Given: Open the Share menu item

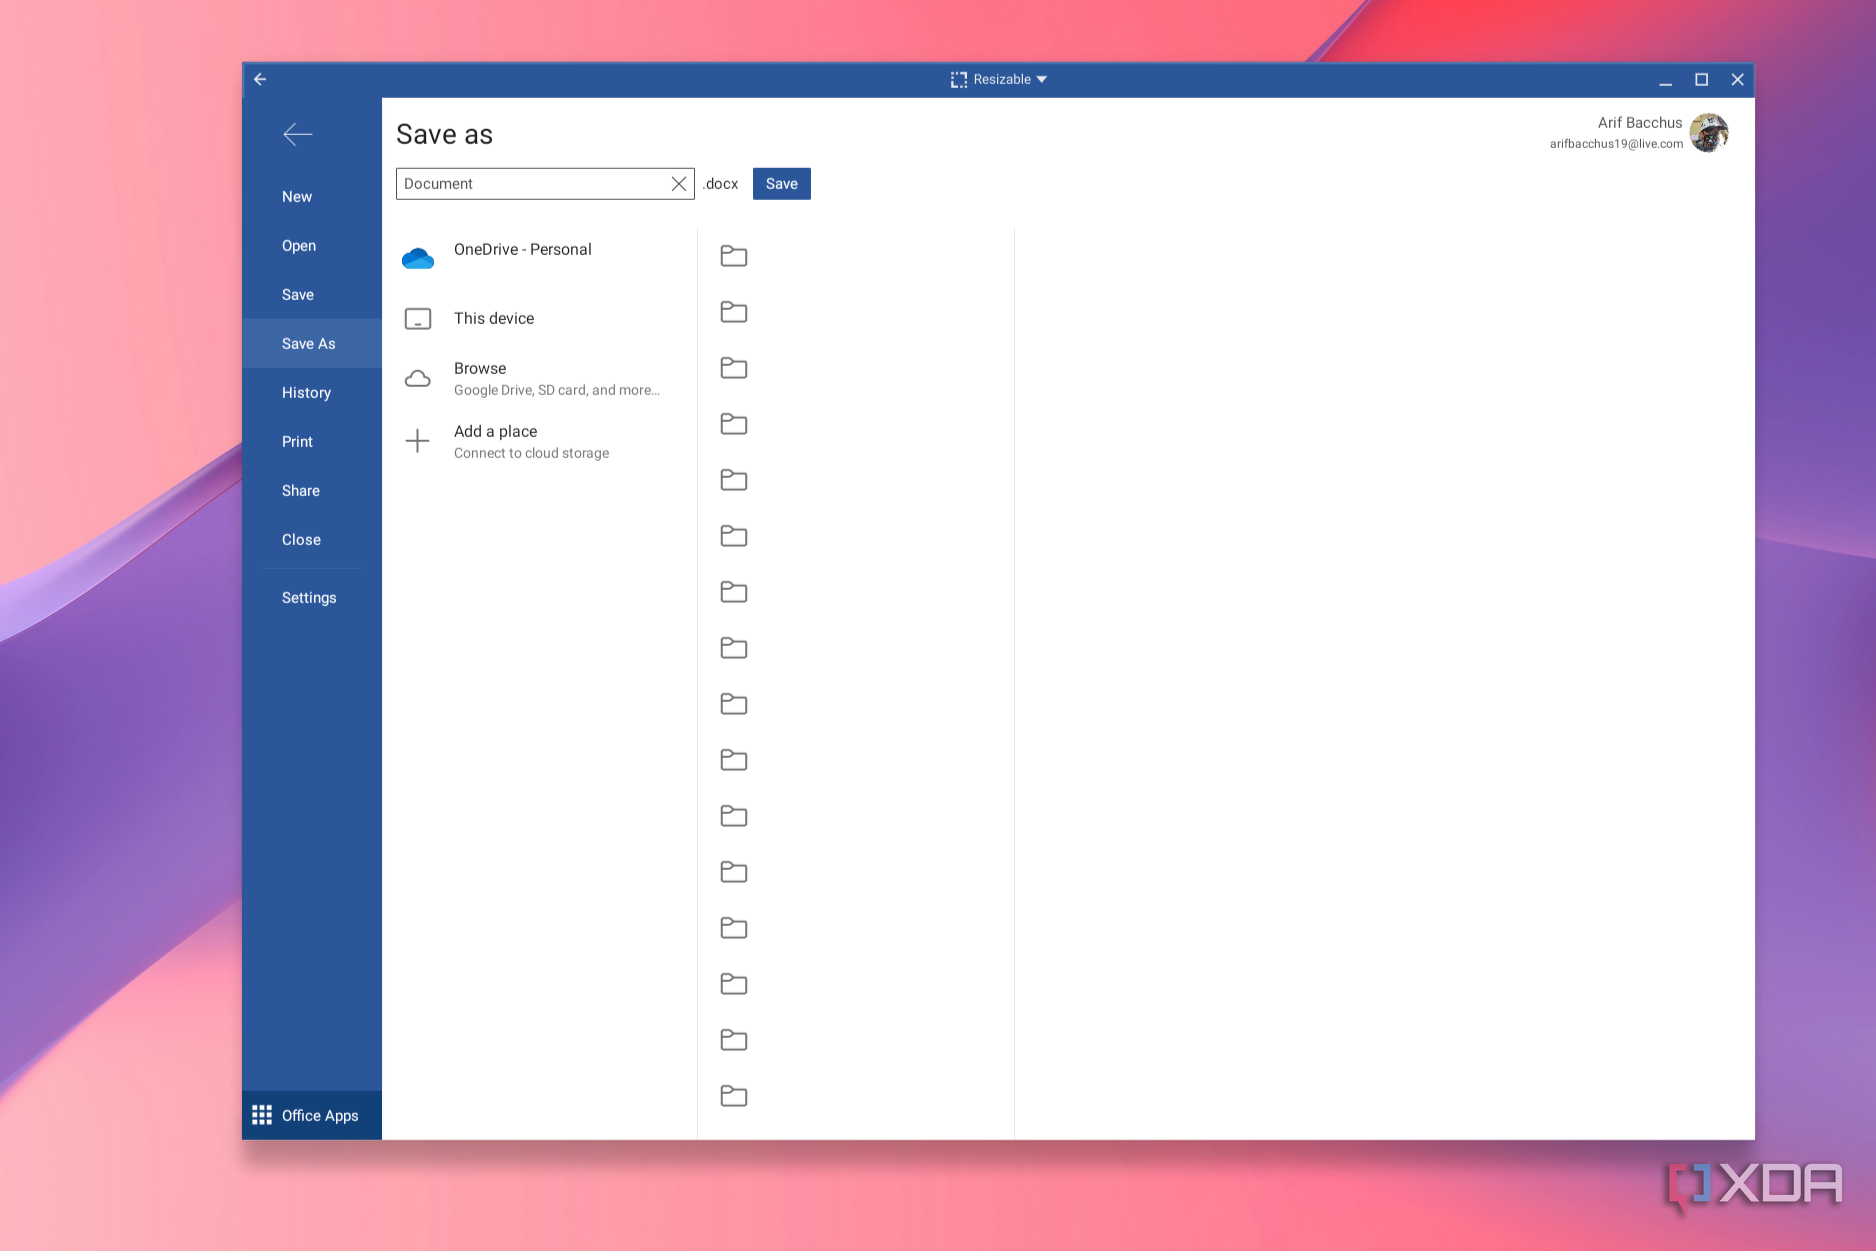Looking at the screenshot, I should click(x=300, y=490).
